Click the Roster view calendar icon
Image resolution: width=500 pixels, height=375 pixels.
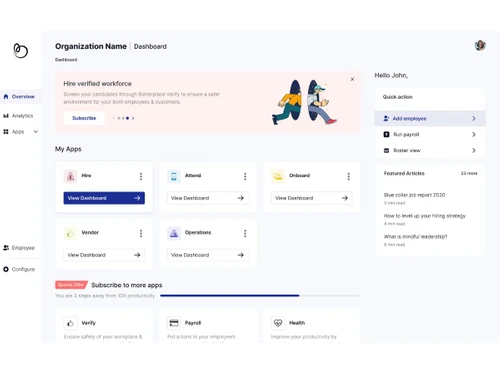click(386, 150)
